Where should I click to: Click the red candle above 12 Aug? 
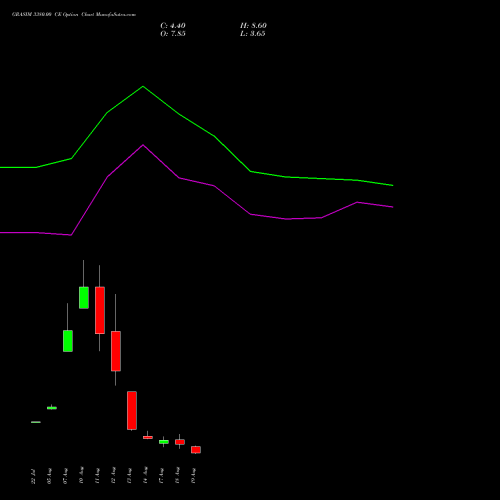(116, 351)
